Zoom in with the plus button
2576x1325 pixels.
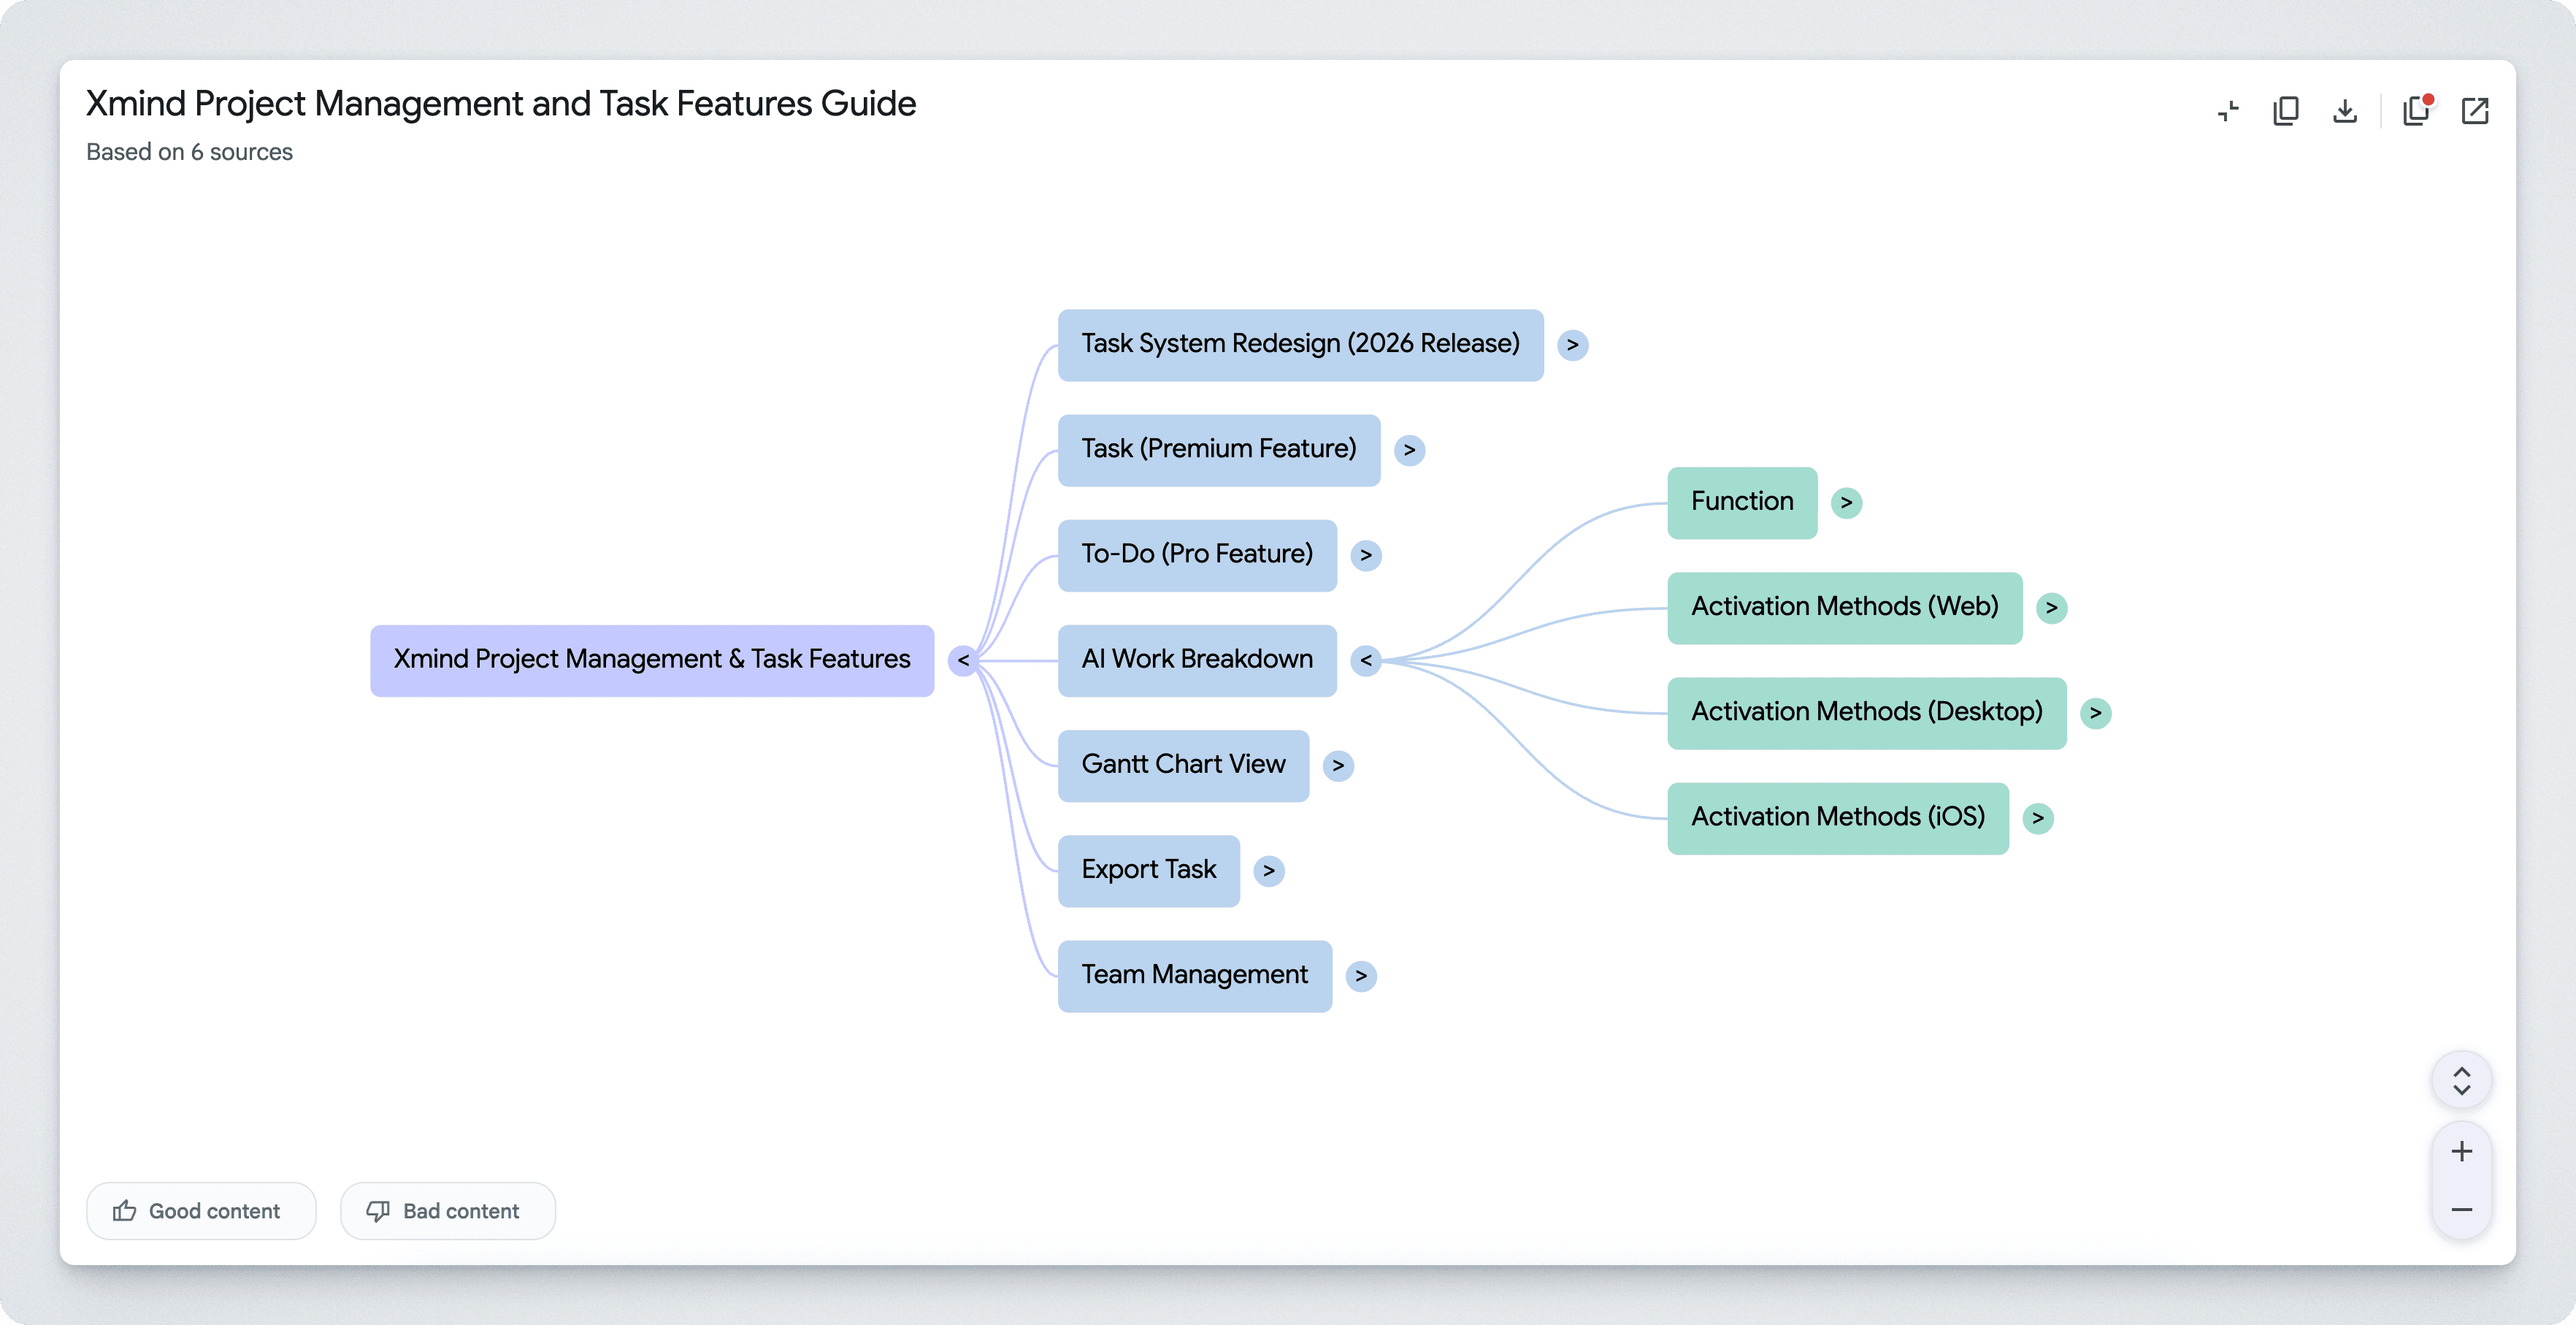(2461, 1152)
